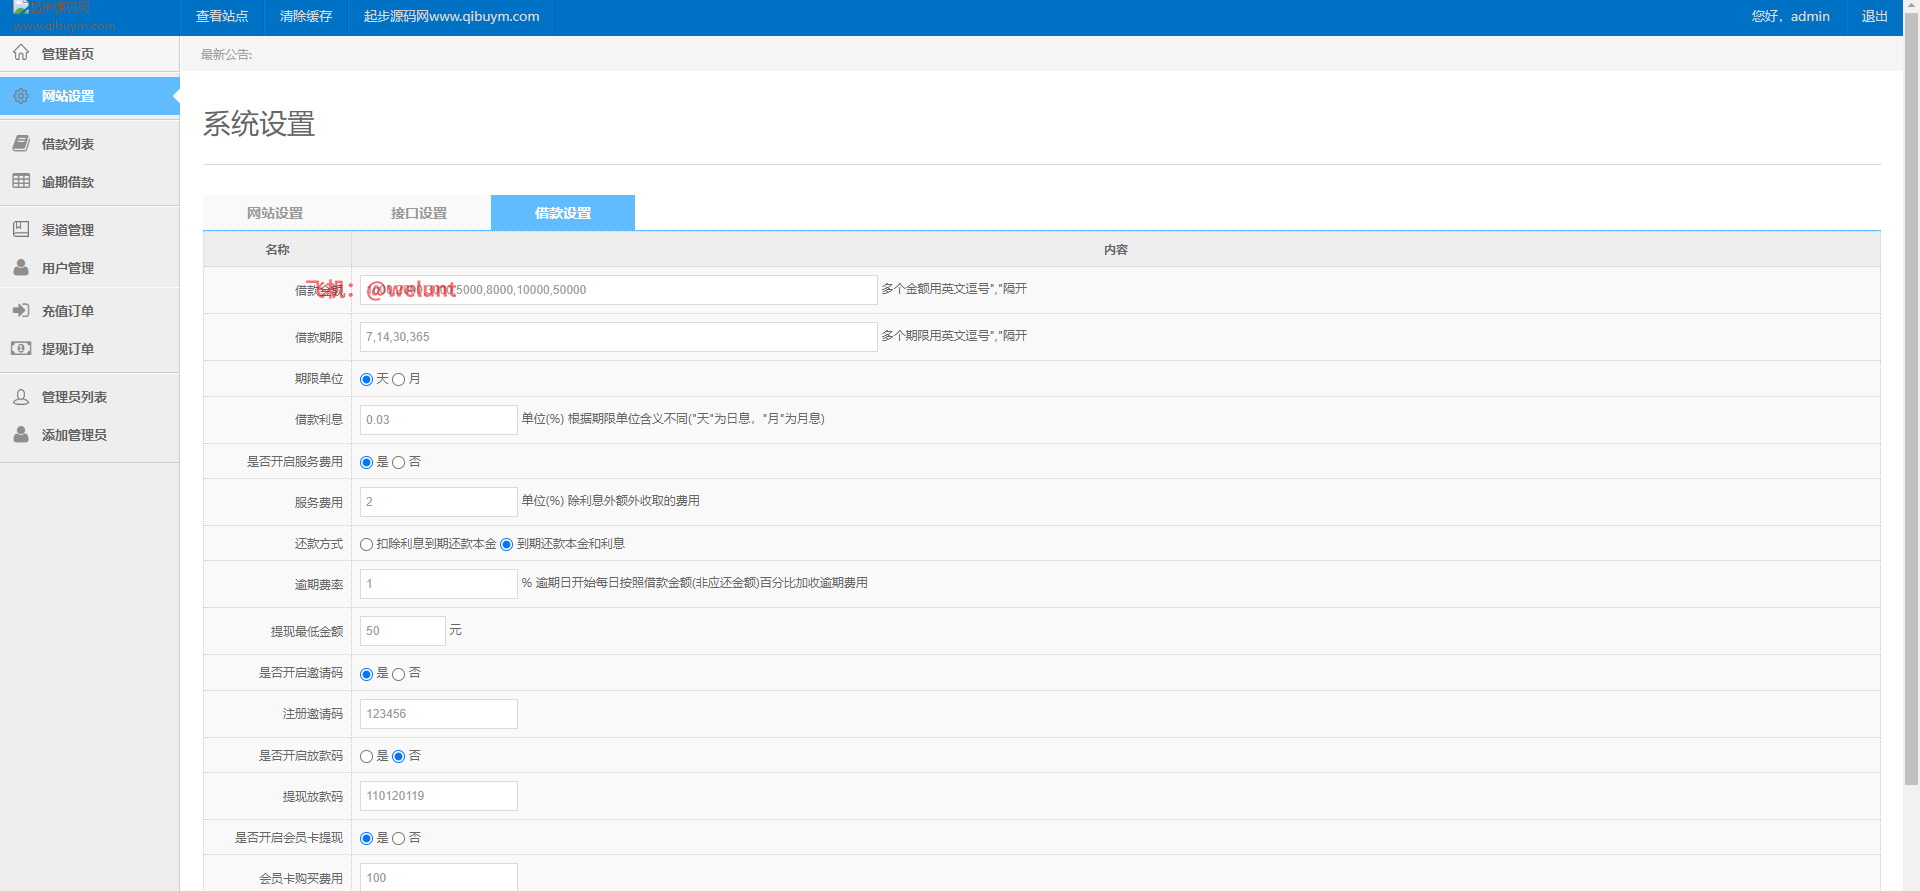
Task: Click the 退出 logout link
Action: click(1874, 17)
